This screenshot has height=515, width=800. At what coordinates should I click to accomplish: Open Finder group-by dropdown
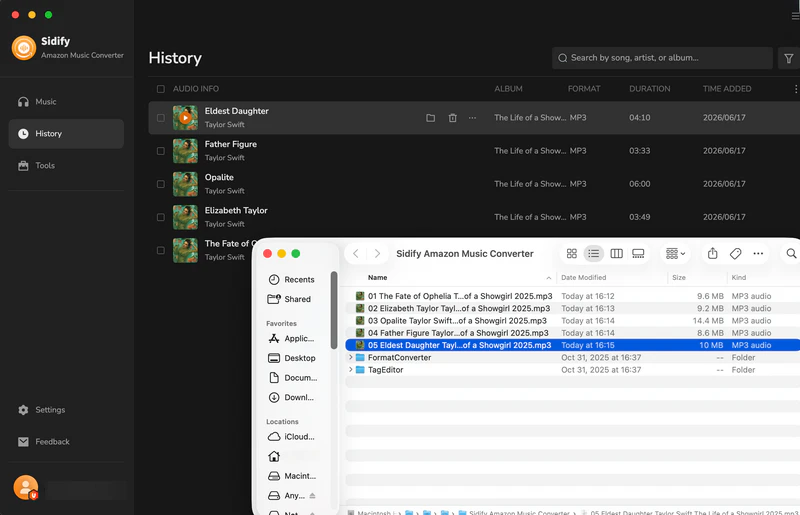tap(676, 254)
